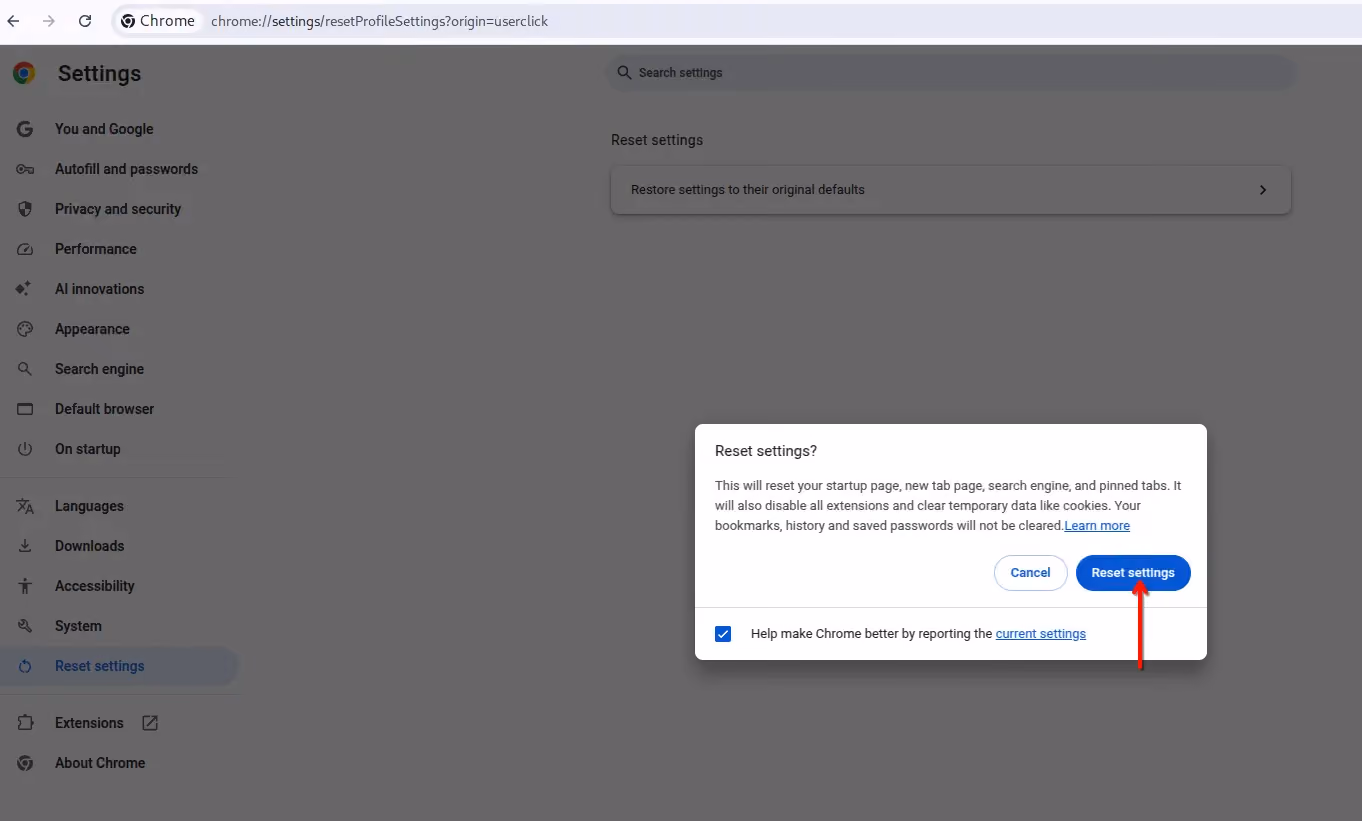Click the Search engine magnifier icon
Viewport: 1362px width, 821px height.
(x=25, y=369)
